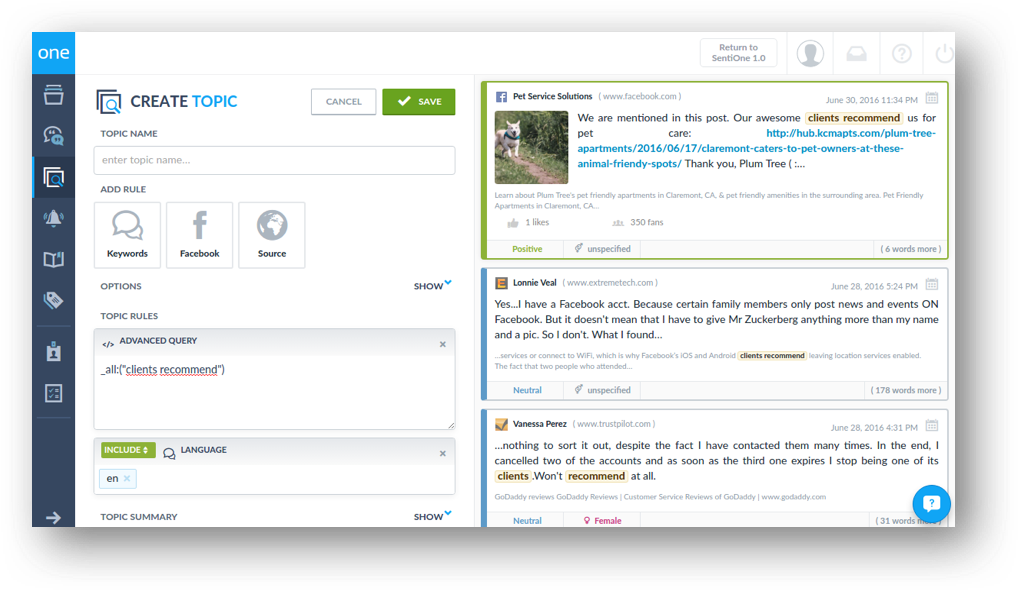This screenshot has height=592, width=1020.
Task: Remove the Advanced Query rule
Action: (443, 344)
